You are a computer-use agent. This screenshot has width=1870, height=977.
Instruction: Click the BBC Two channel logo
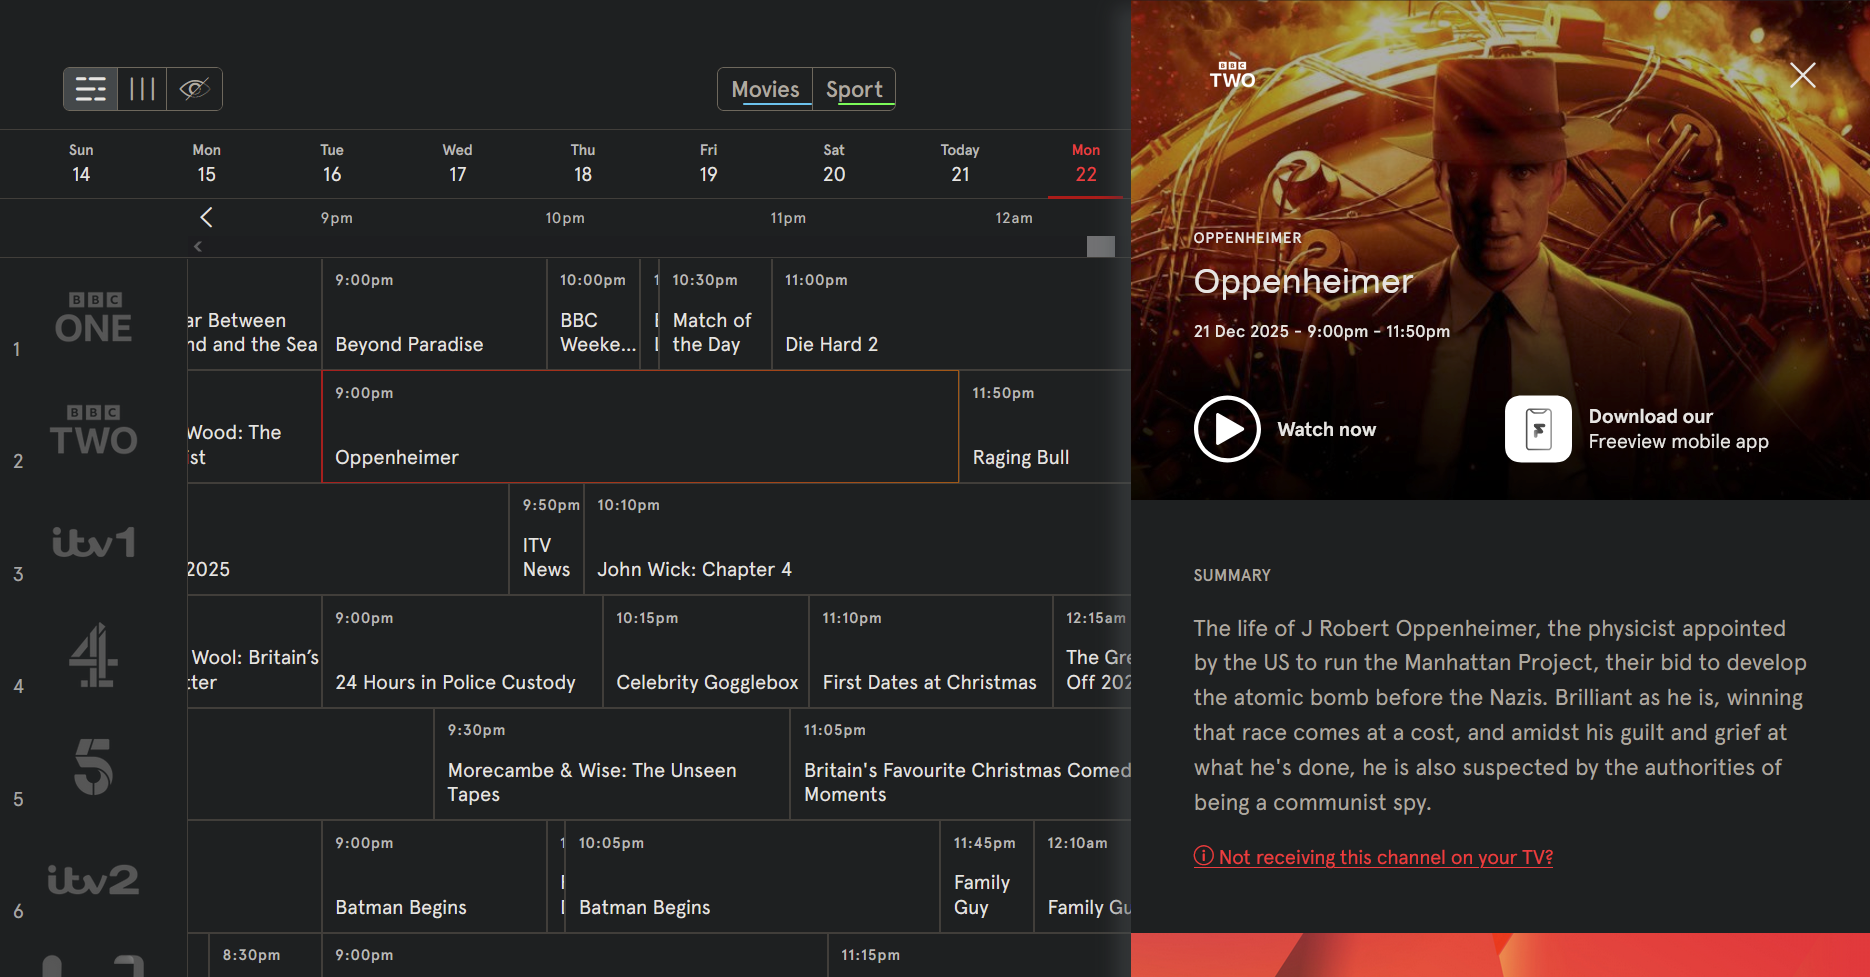(x=93, y=430)
